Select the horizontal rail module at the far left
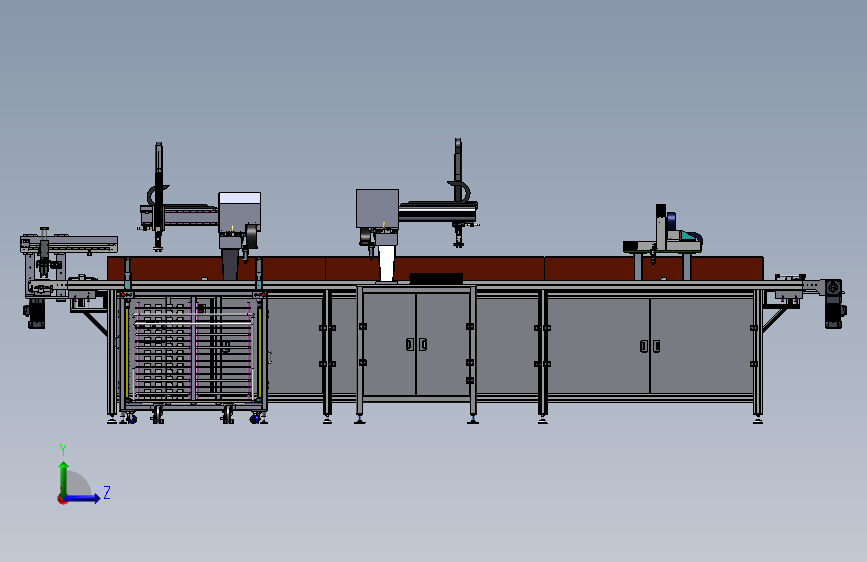867x562 pixels. [69, 244]
